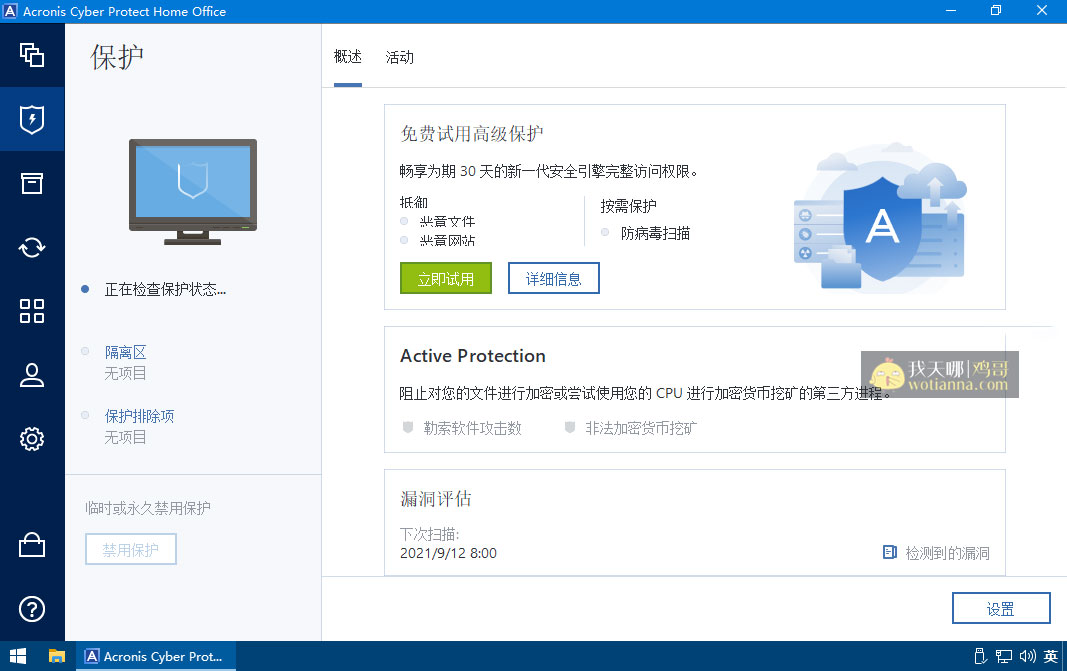The width and height of the screenshot is (1067, 671).
Task: Click the USB device tray icon
Action: (x=980, y=656)
